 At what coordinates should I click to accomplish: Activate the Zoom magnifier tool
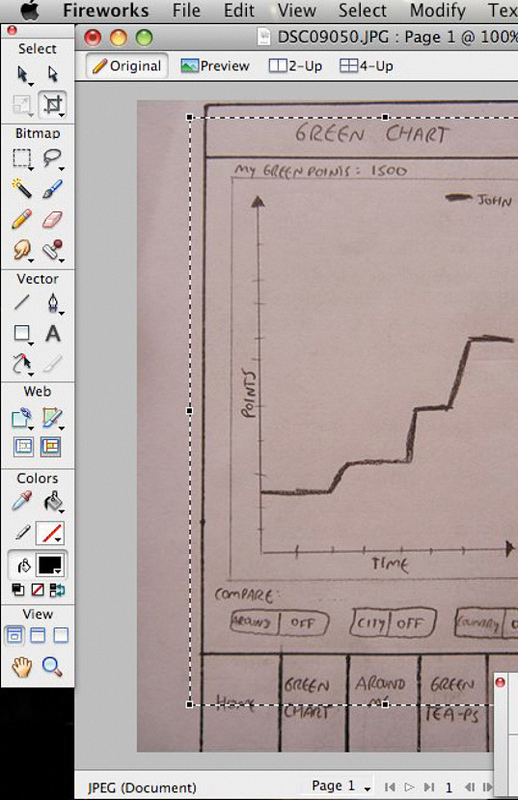point(52,666)
